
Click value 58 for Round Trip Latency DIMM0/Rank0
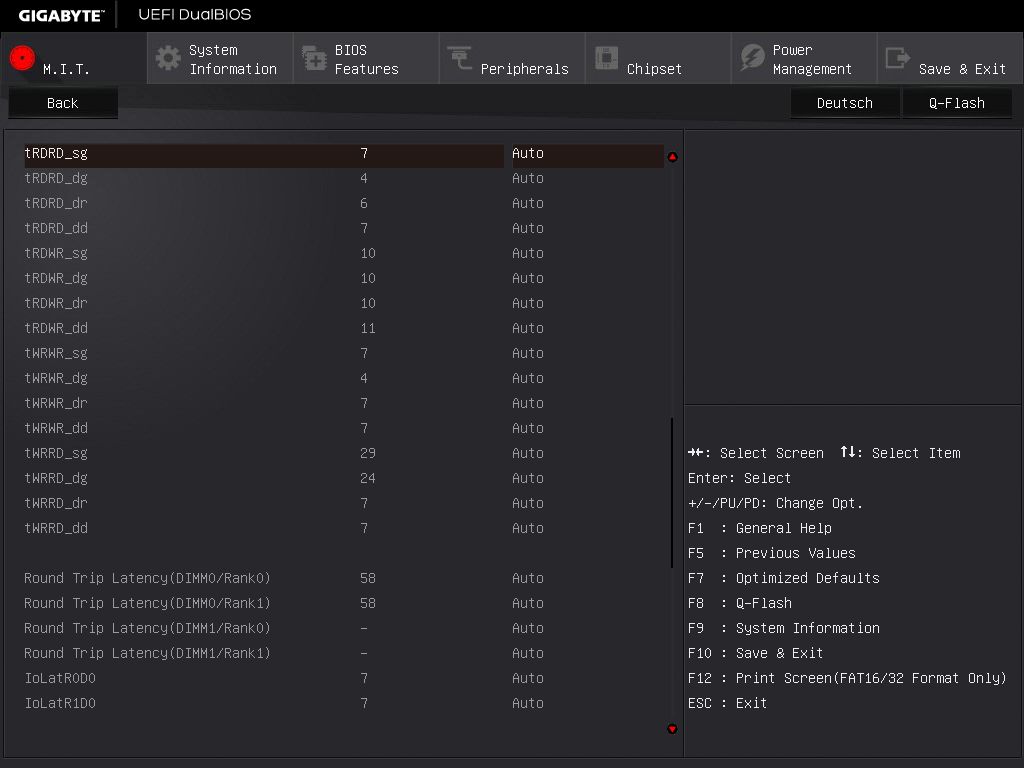coord(368,578)
